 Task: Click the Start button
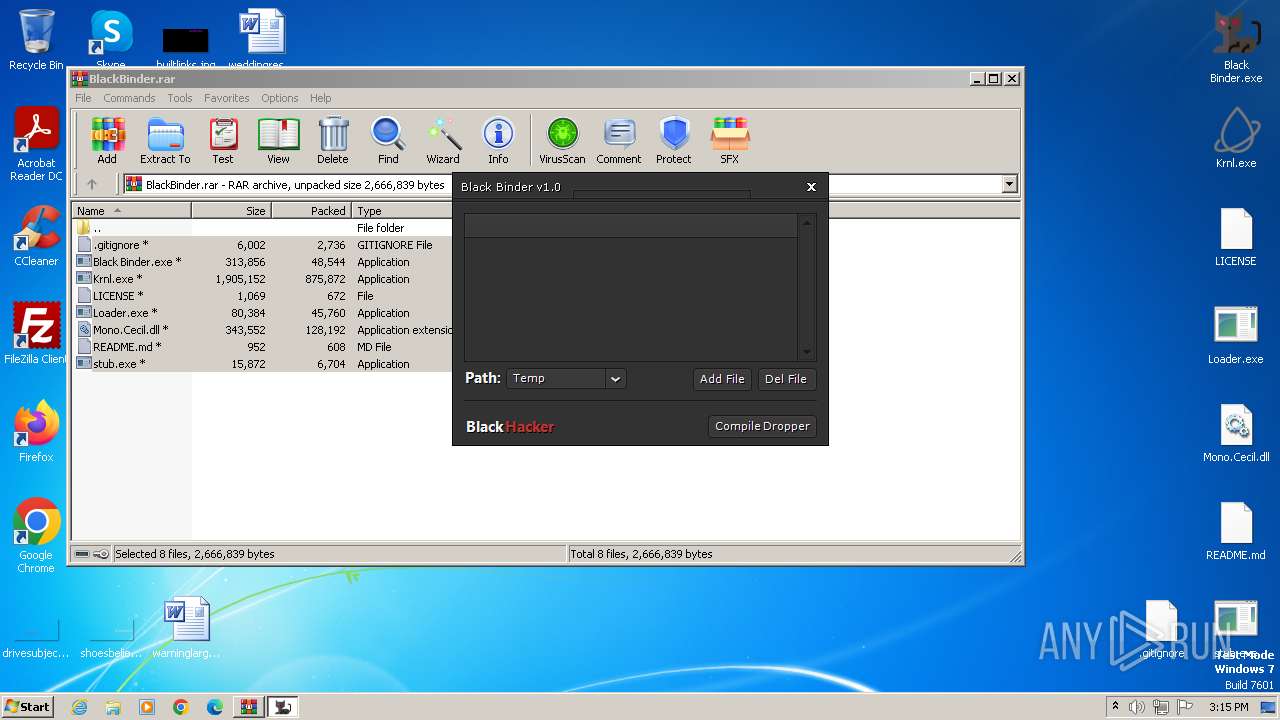pyautogui.click(x=27, y=707)
